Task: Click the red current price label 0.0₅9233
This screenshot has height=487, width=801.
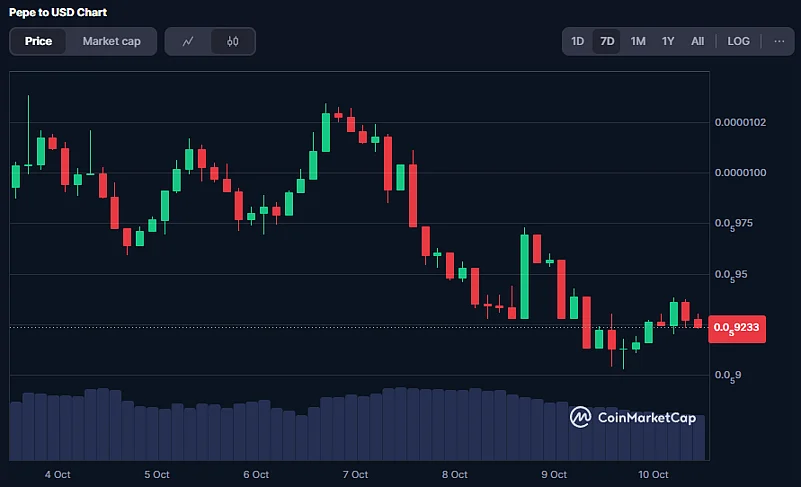Action: (737, 327)
